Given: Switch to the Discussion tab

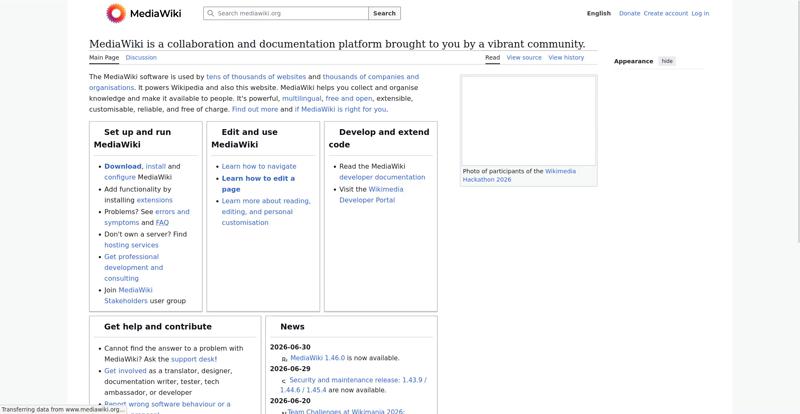Looking at the screenshot, I should click(x=141, y=58).
